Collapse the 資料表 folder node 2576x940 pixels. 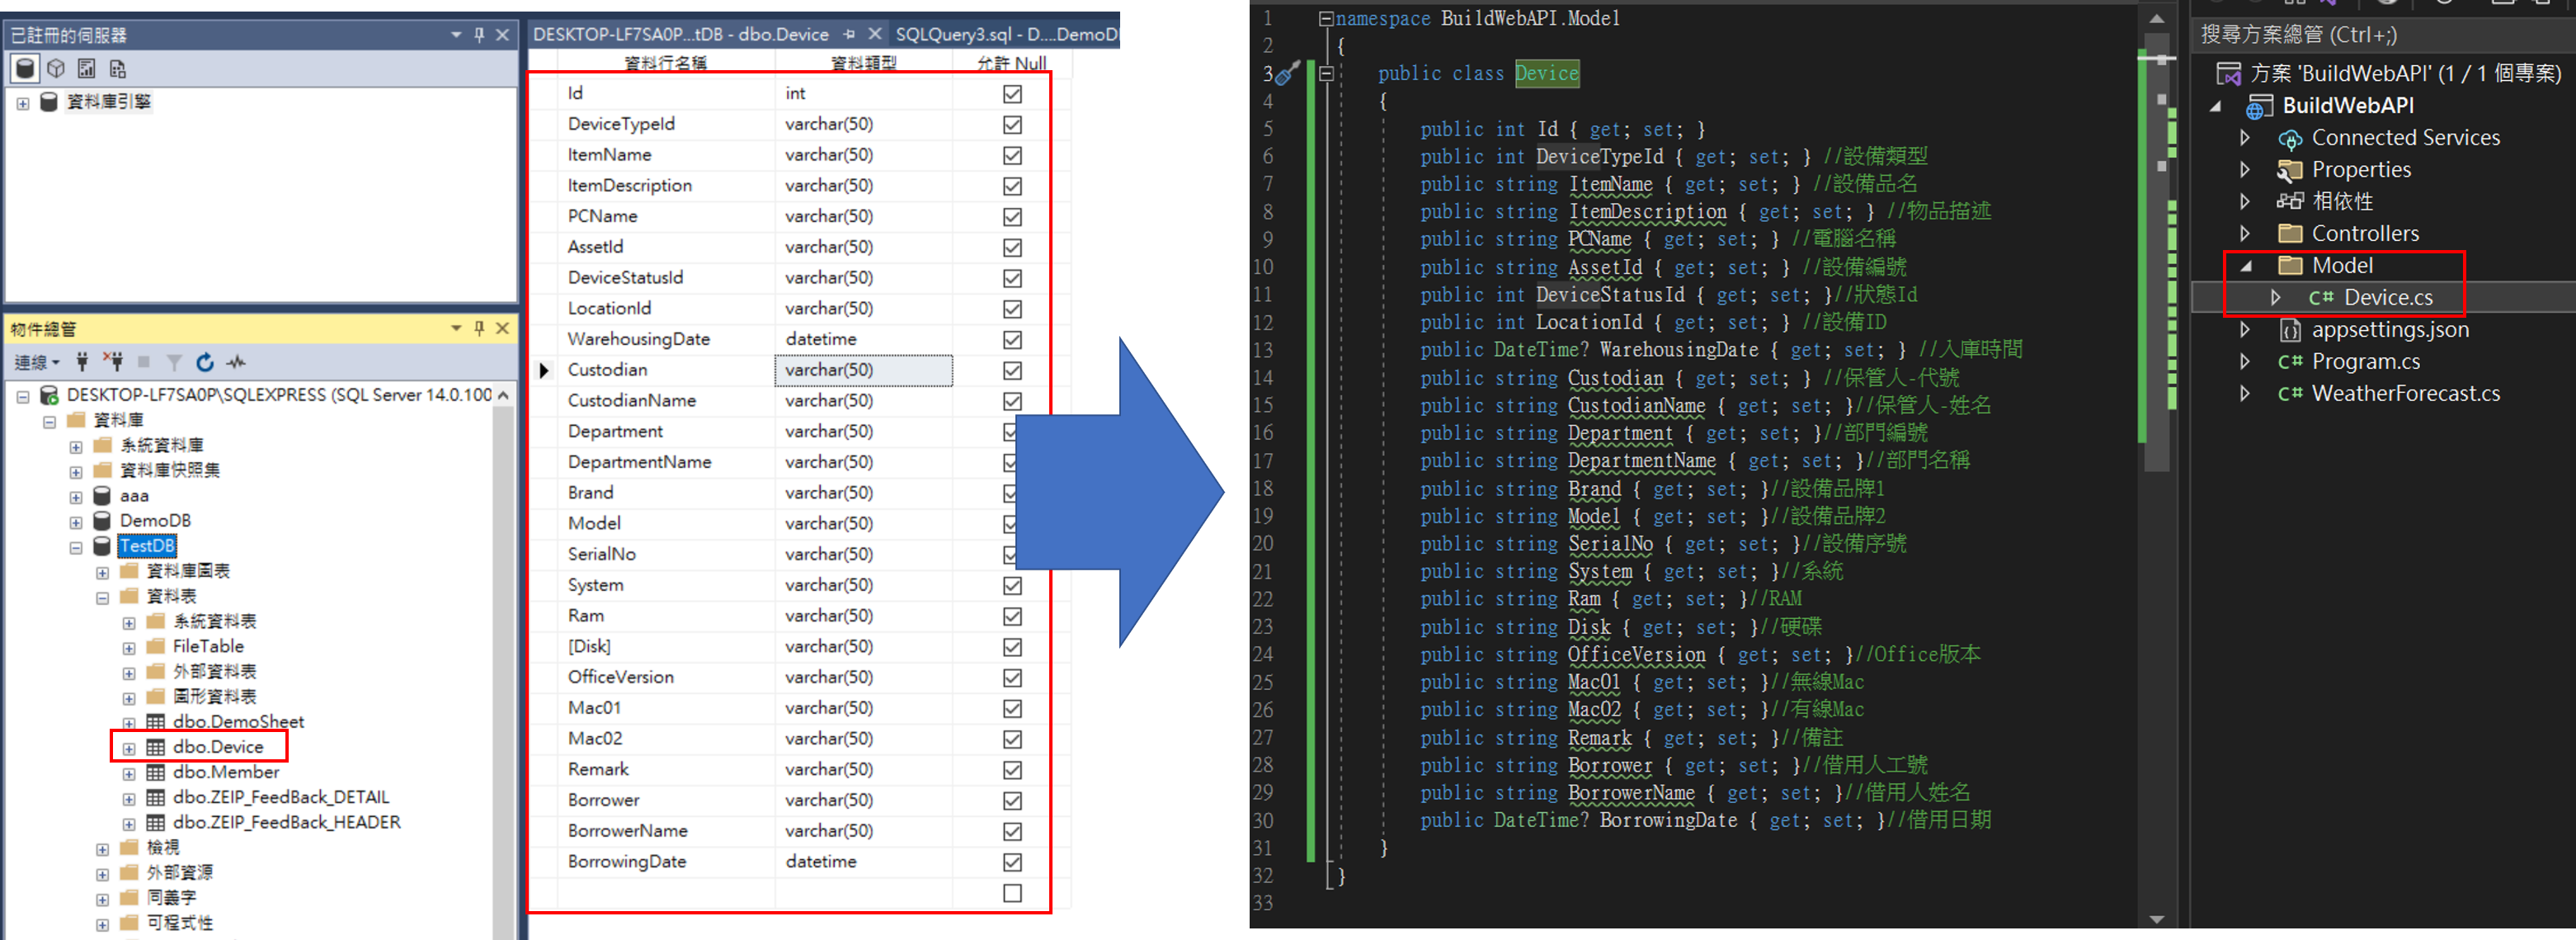coord(102,597)
